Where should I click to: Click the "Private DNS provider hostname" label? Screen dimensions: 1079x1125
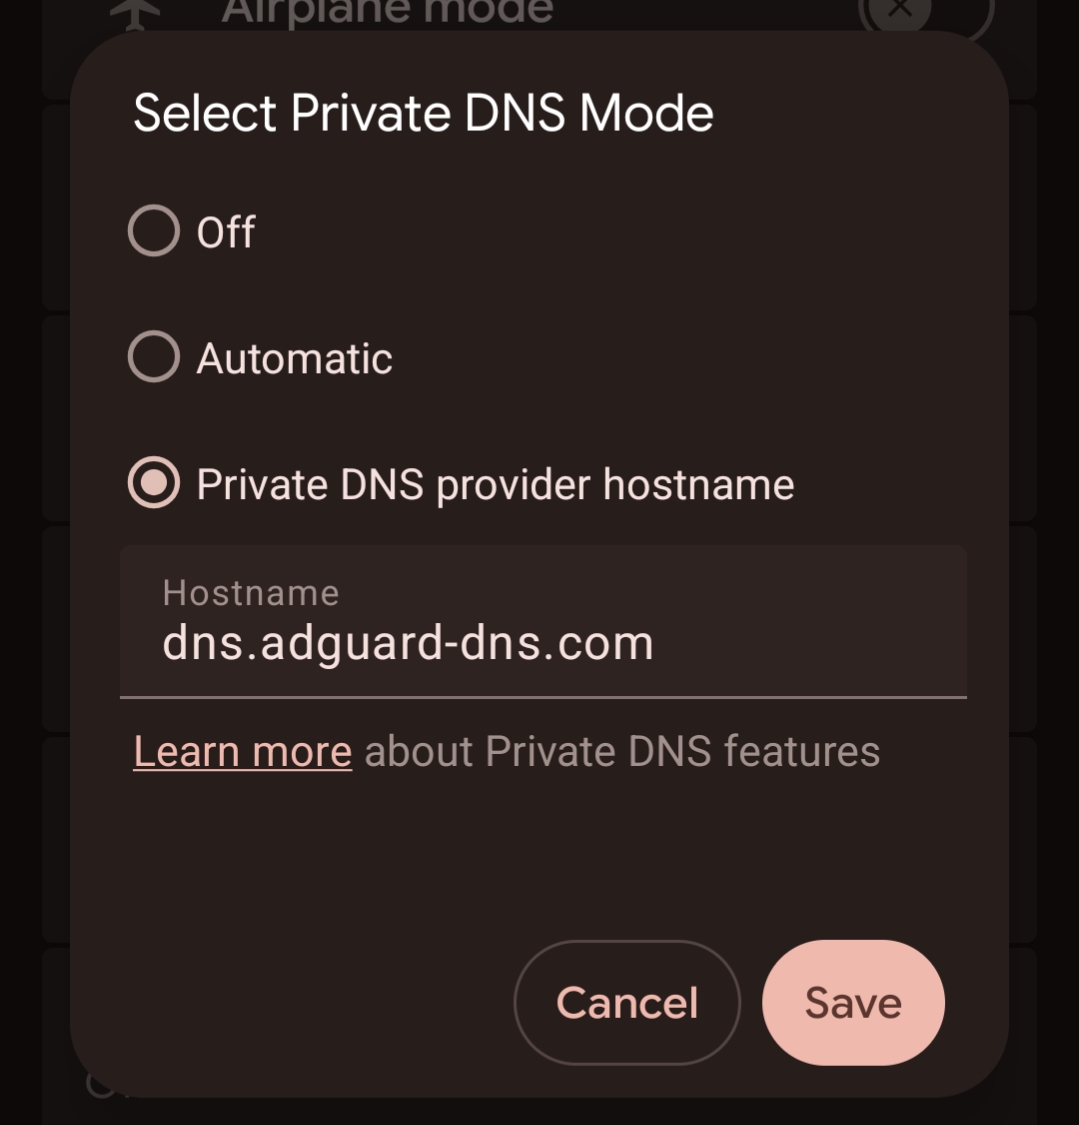495,485
